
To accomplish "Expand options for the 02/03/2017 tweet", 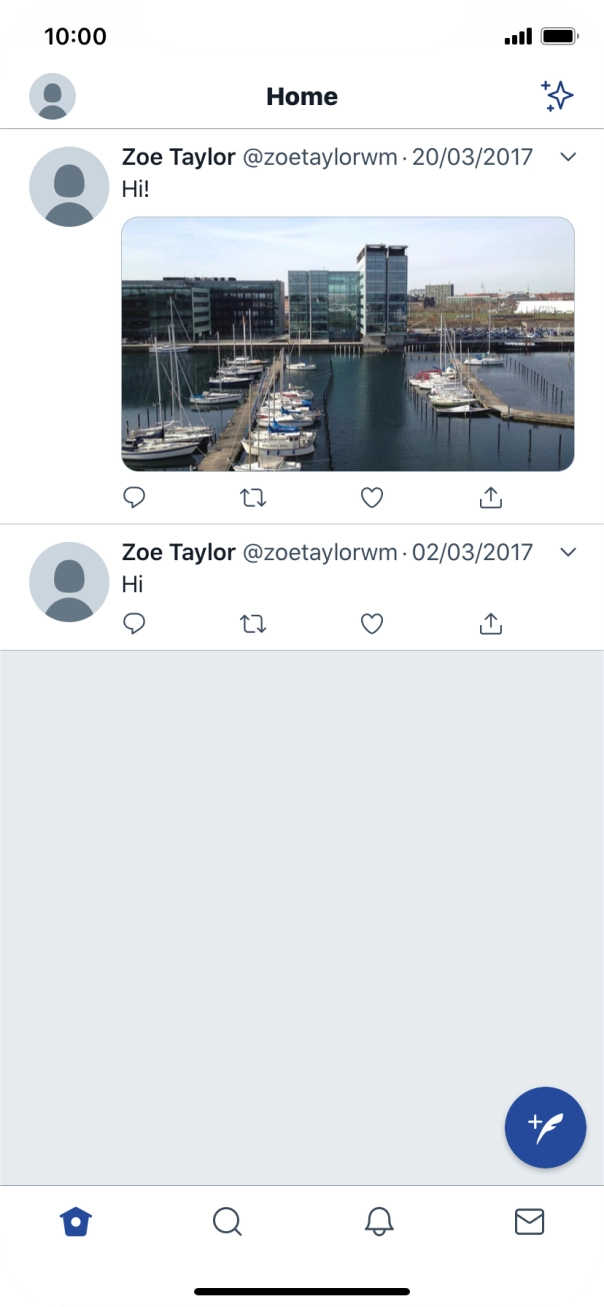I will (568, 552).
